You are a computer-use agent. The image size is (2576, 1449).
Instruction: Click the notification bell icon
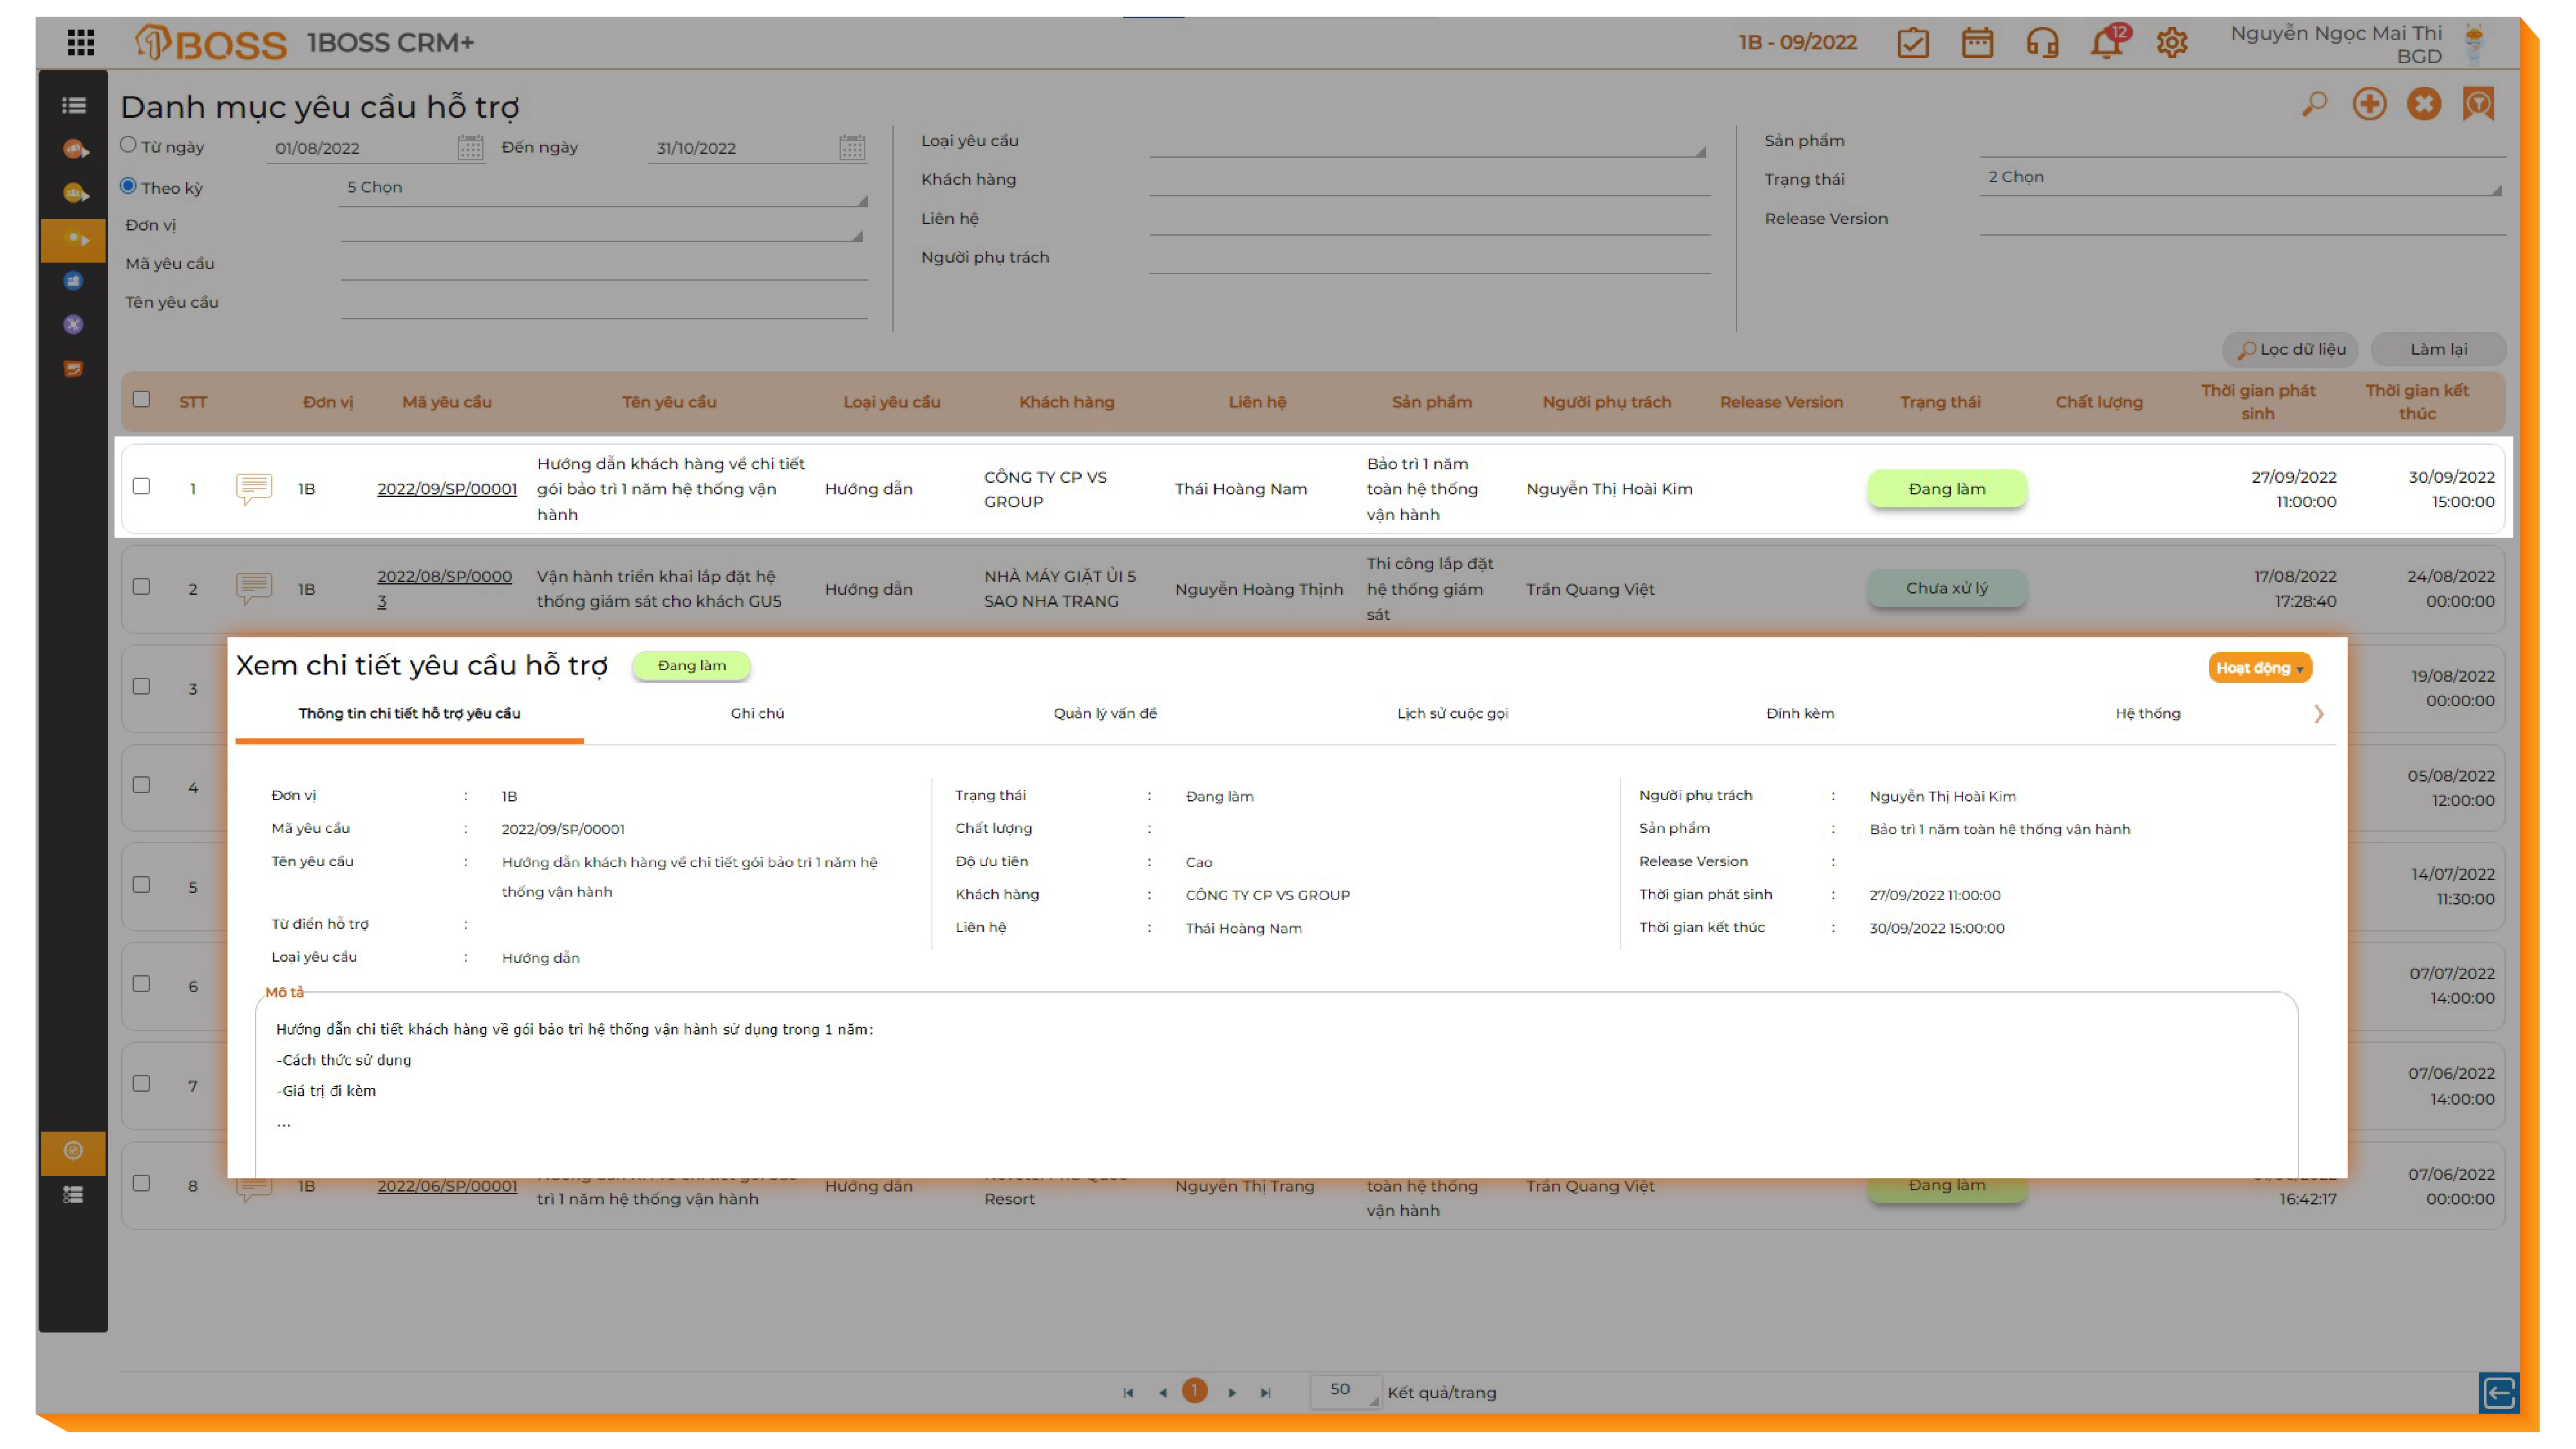click(x=2105, y=43)
